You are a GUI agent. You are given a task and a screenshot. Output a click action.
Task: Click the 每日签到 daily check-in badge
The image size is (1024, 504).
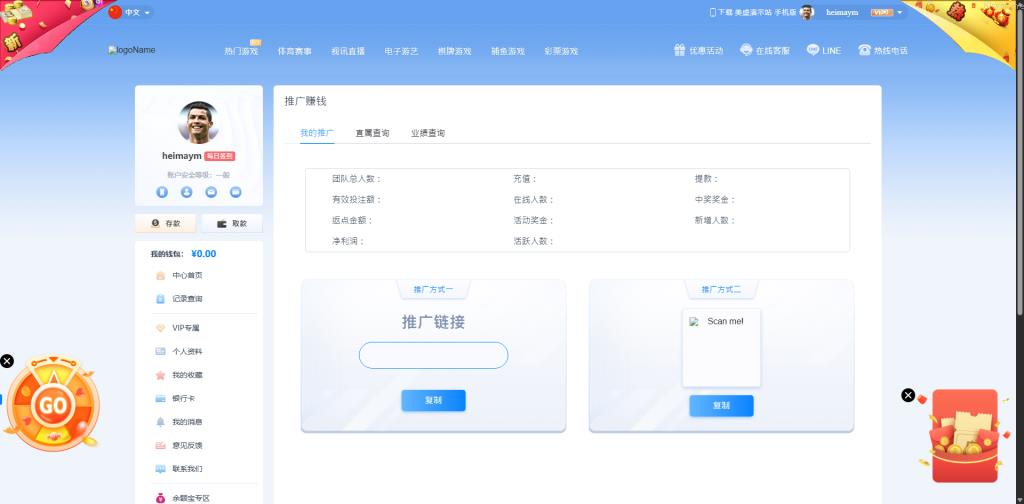pos(219,156)
